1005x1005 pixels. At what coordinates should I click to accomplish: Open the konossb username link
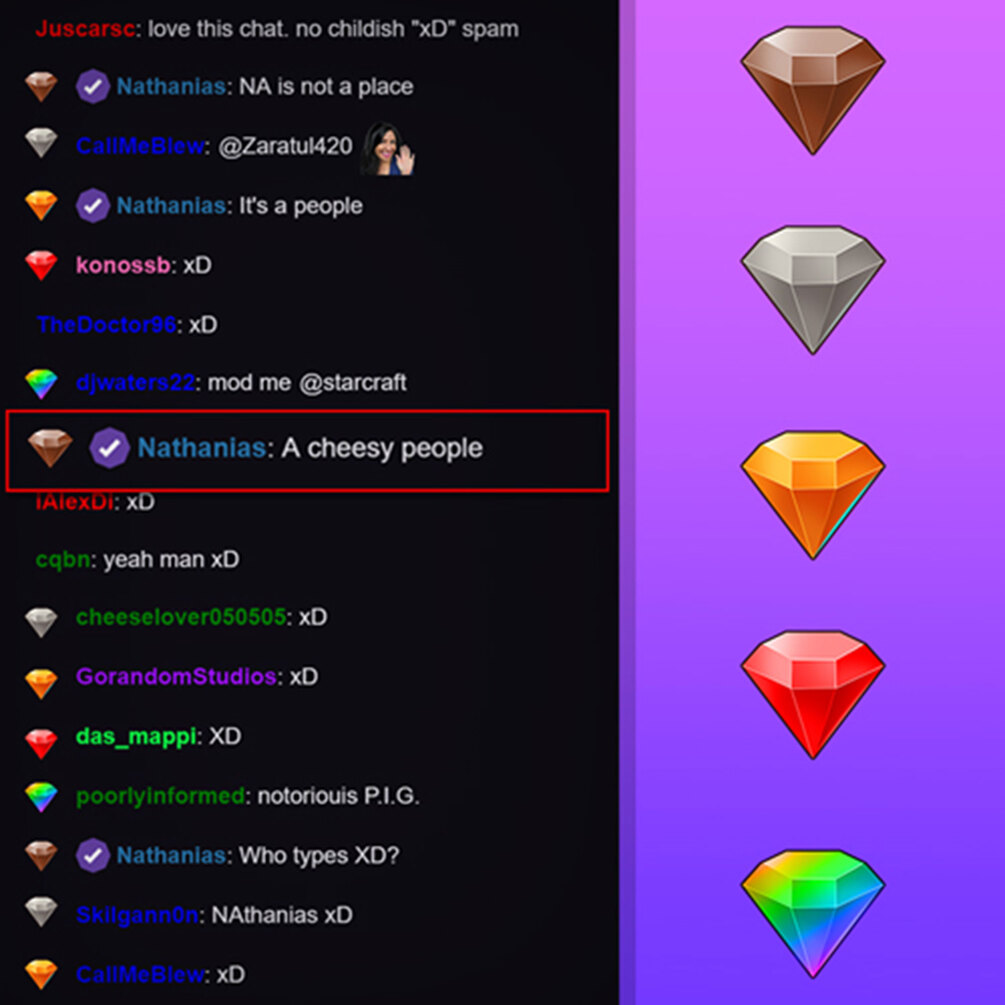click(x=123, y=265)
